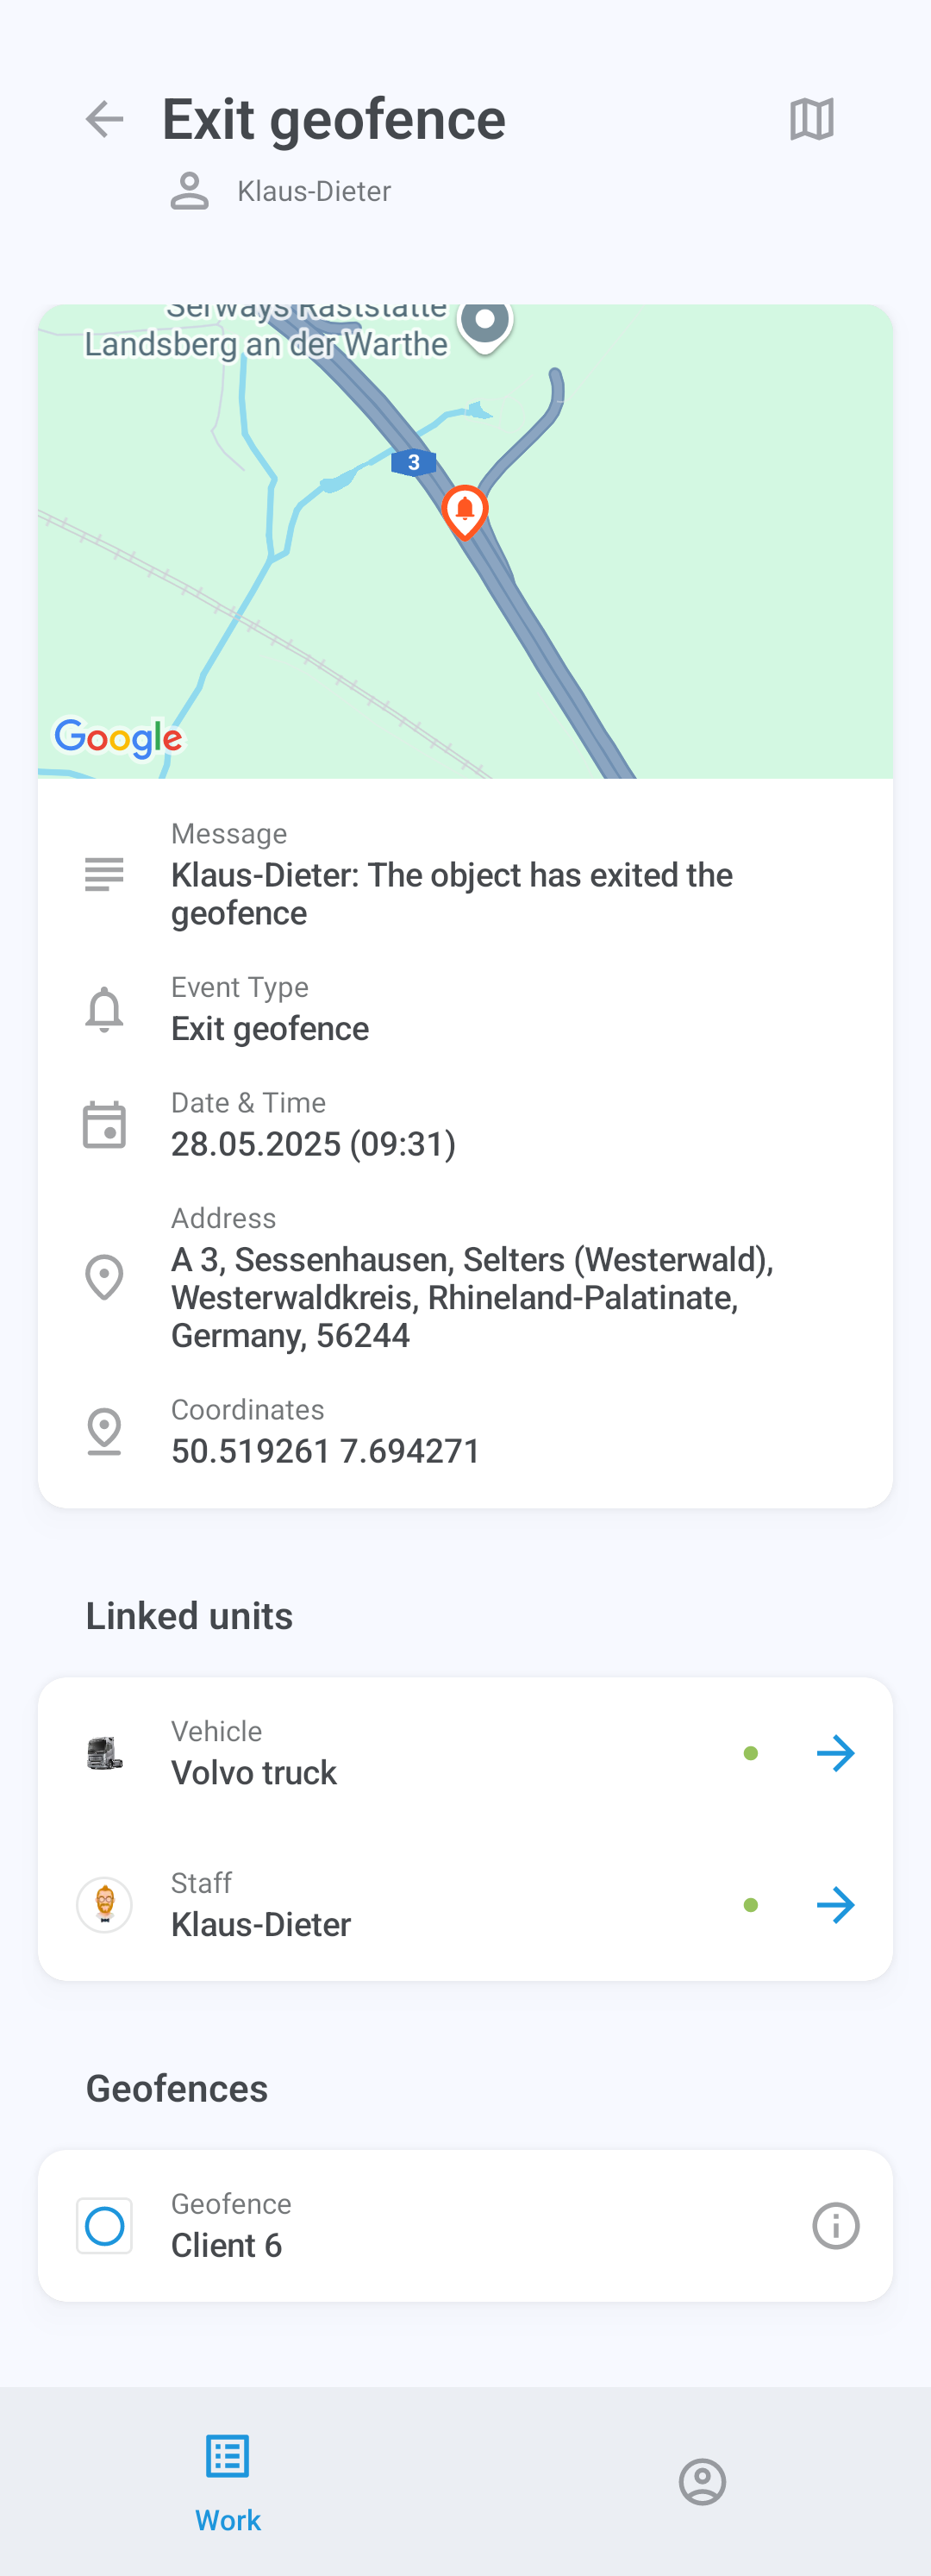The image size is (931, 2576).
Task: Open the profile tab icon
Action: point(702,2481)
